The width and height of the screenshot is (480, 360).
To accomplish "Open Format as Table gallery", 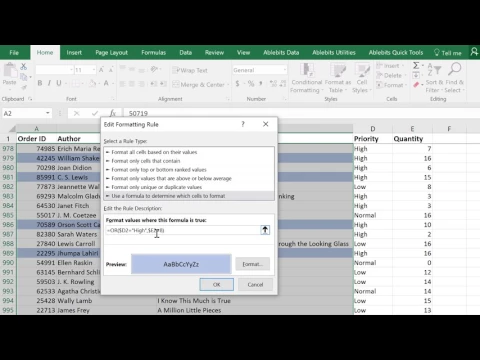I will [x=338, y=79].
